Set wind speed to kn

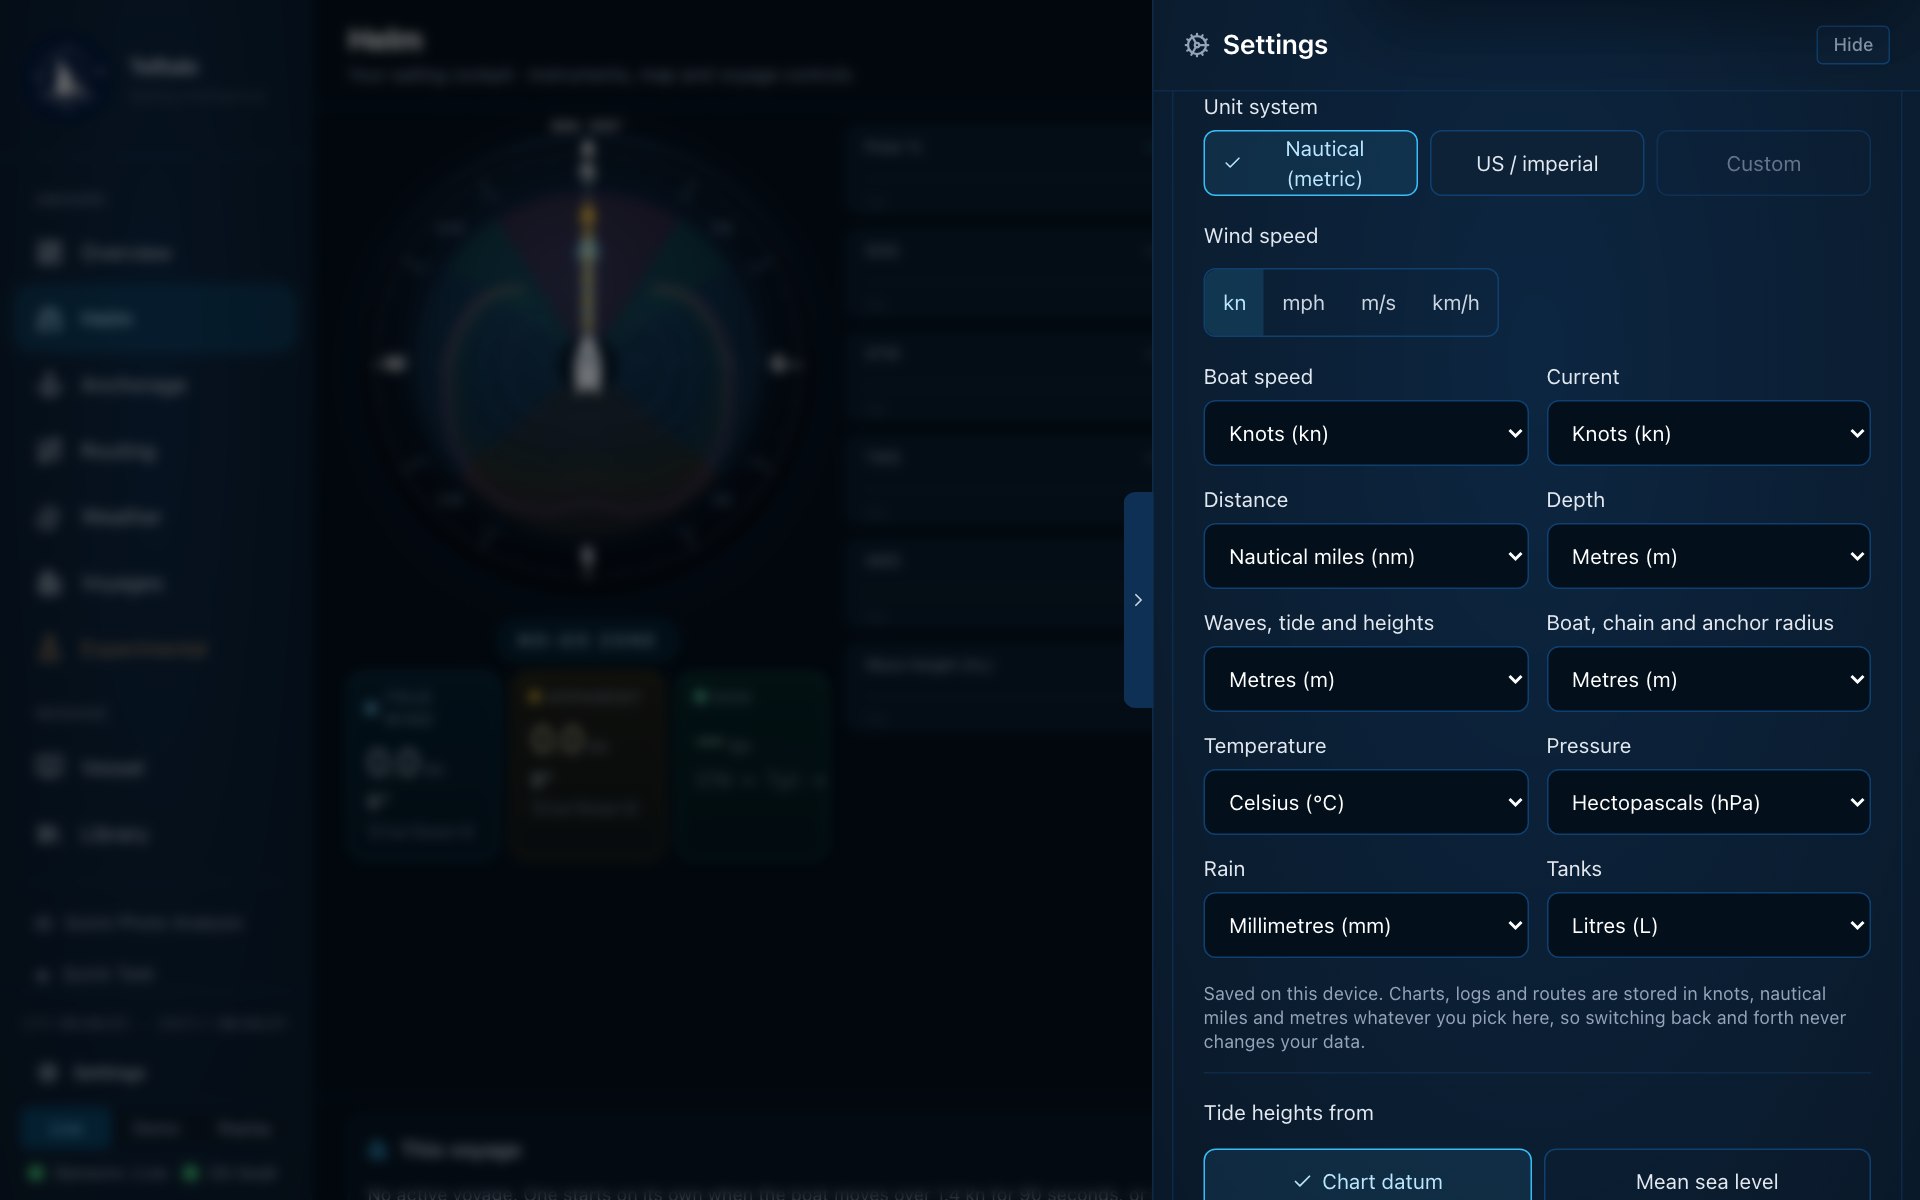(1234, 303)
